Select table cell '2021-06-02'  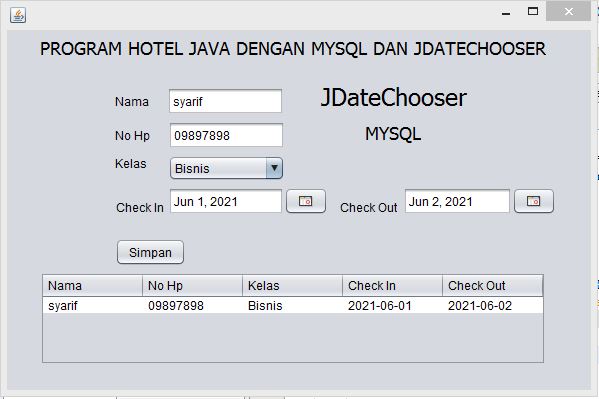coord(493,305)
